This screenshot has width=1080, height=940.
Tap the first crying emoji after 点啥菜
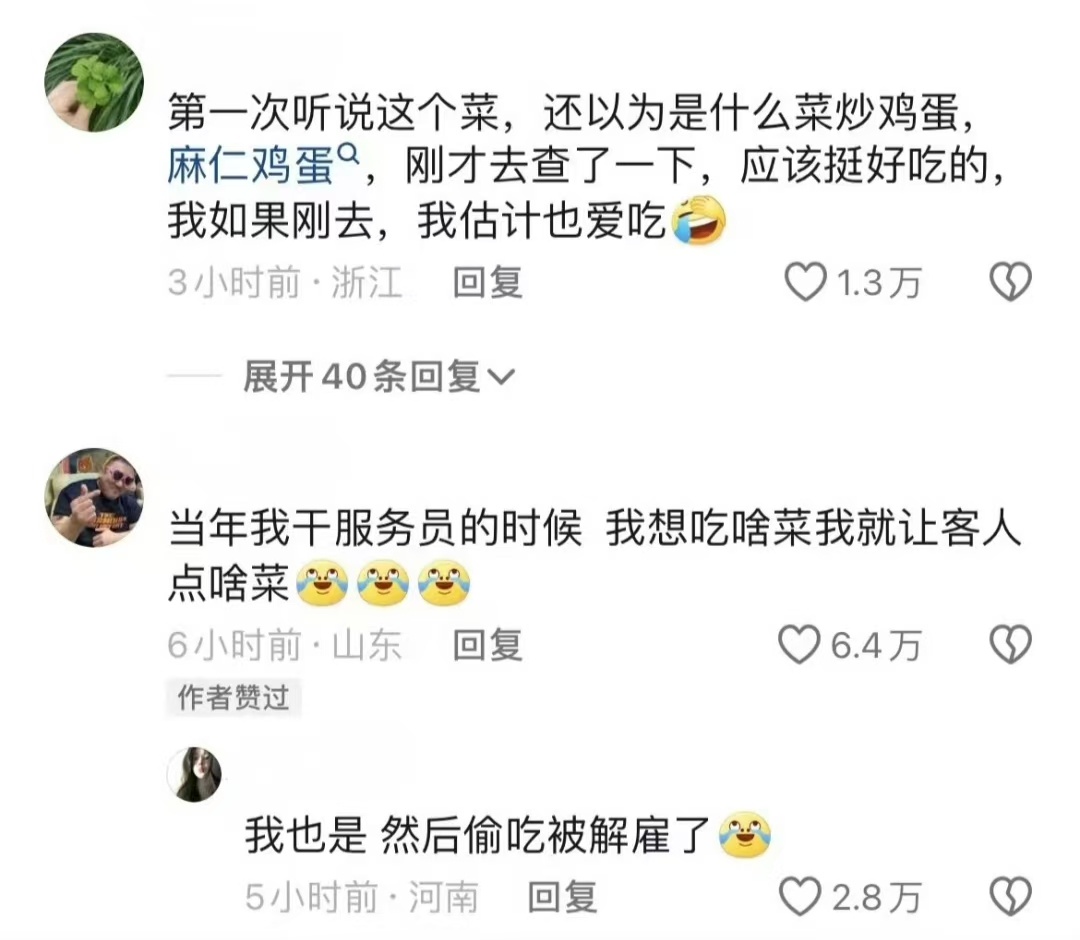[x=322, y=584]
